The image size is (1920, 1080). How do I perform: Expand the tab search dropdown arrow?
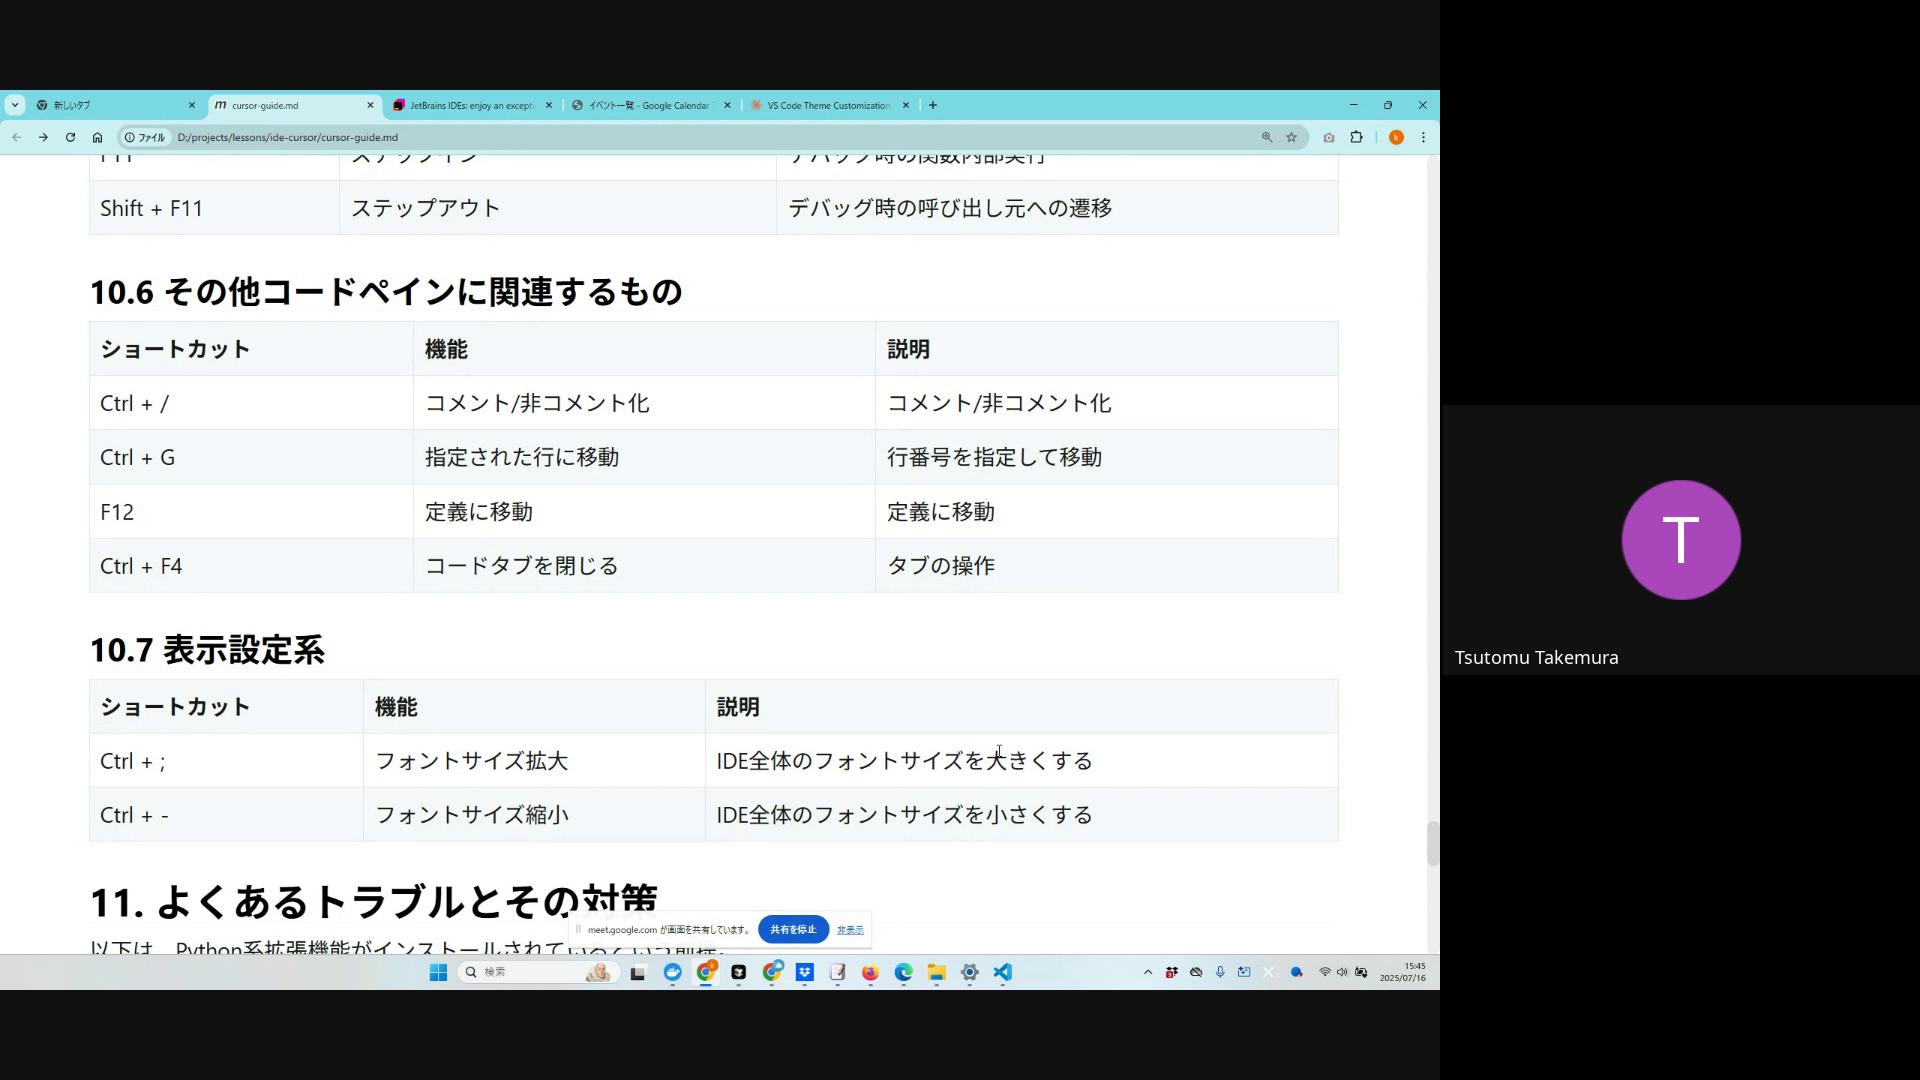point(14,105)
